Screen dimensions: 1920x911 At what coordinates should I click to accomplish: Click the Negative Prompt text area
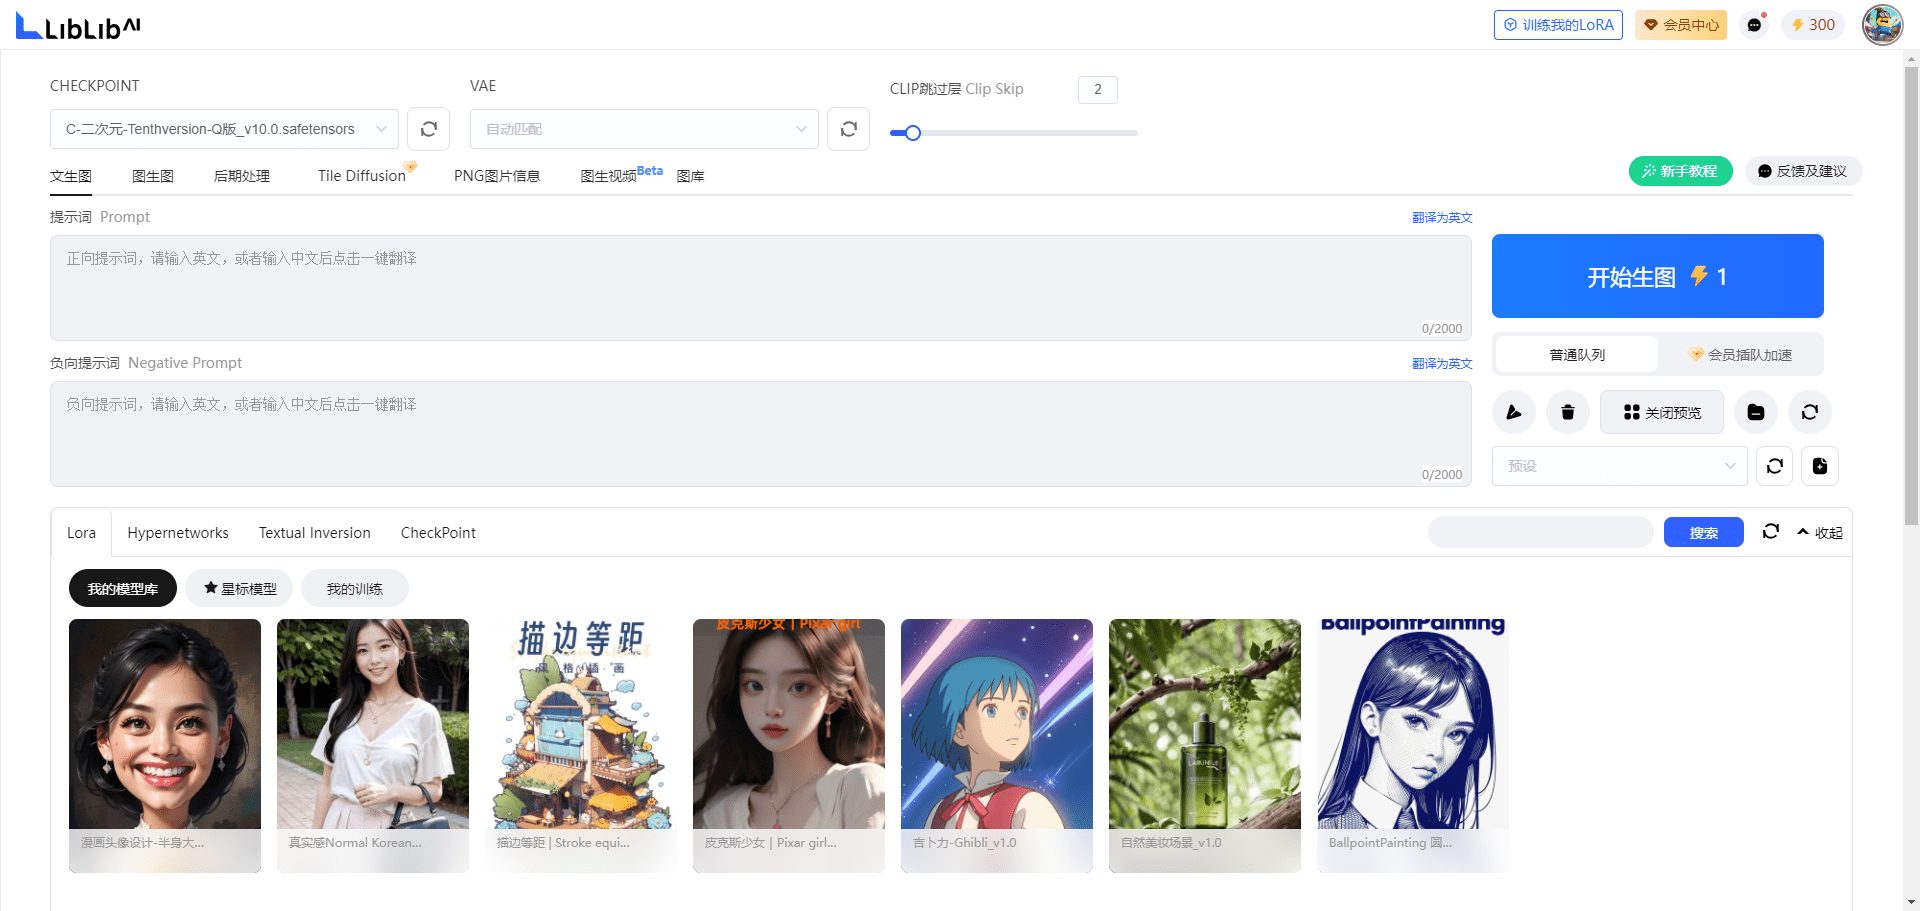[761, 434]
